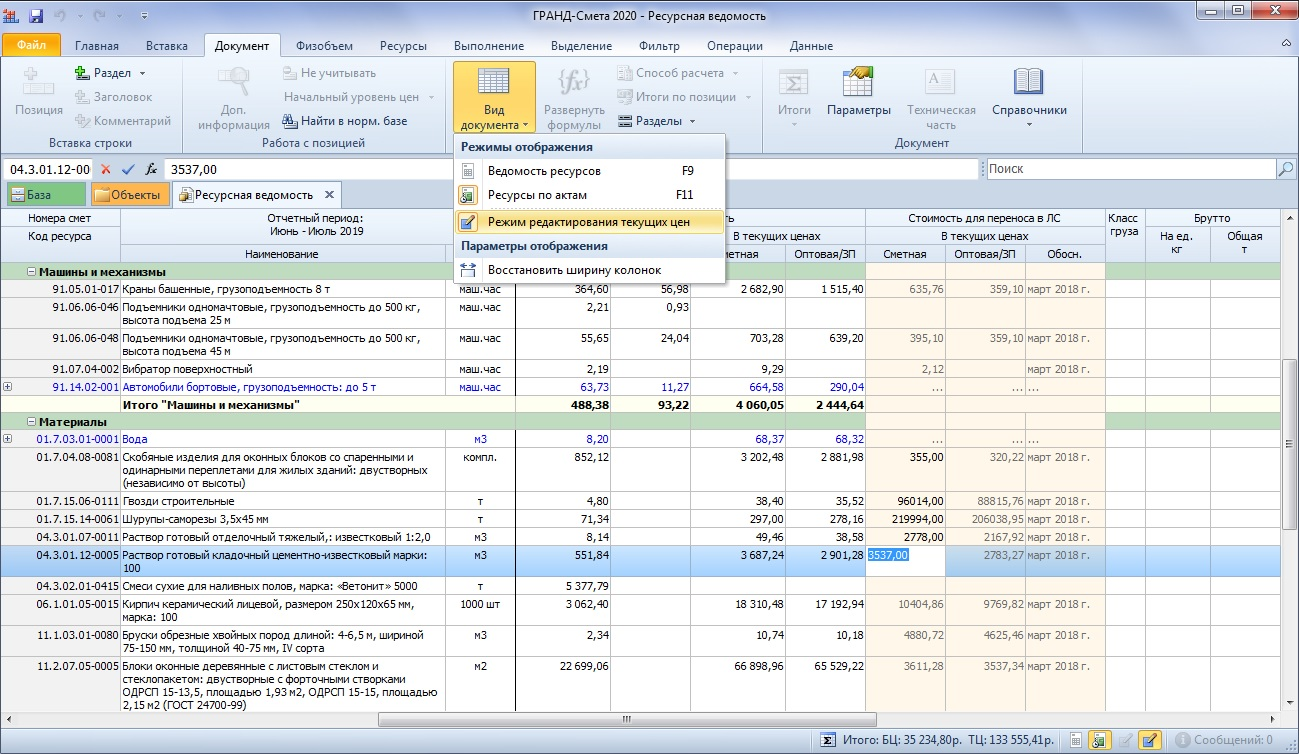The width and height of the screenshot is (1299, 754).
Task: Click the Save icon in quick access toolbar
Action: 37,16
